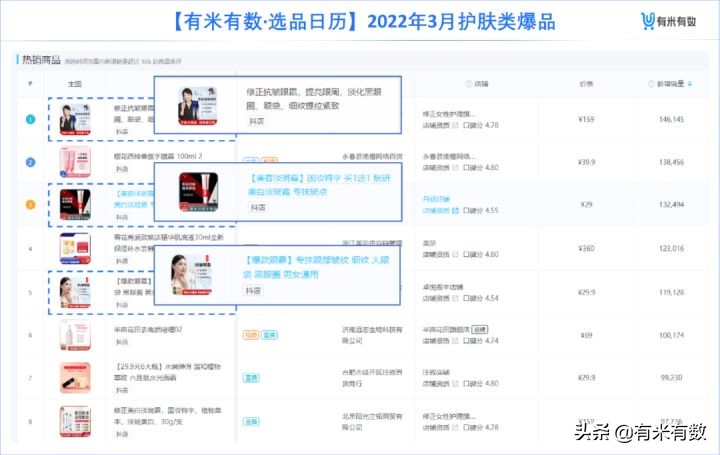720x455 pixels.
Task: Click the orange tag in 半亩花田 row
Action: click(x=251, y=335)
